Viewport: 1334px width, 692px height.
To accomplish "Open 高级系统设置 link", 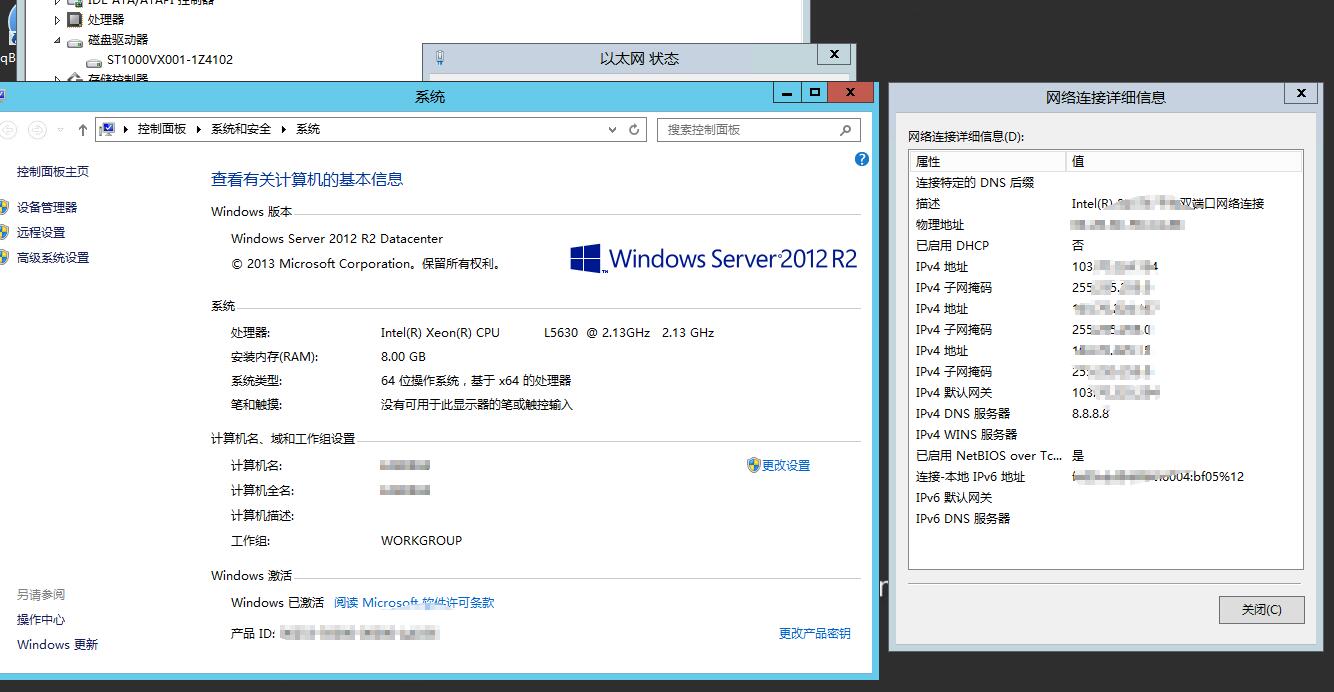I will [x=53, y=257].
